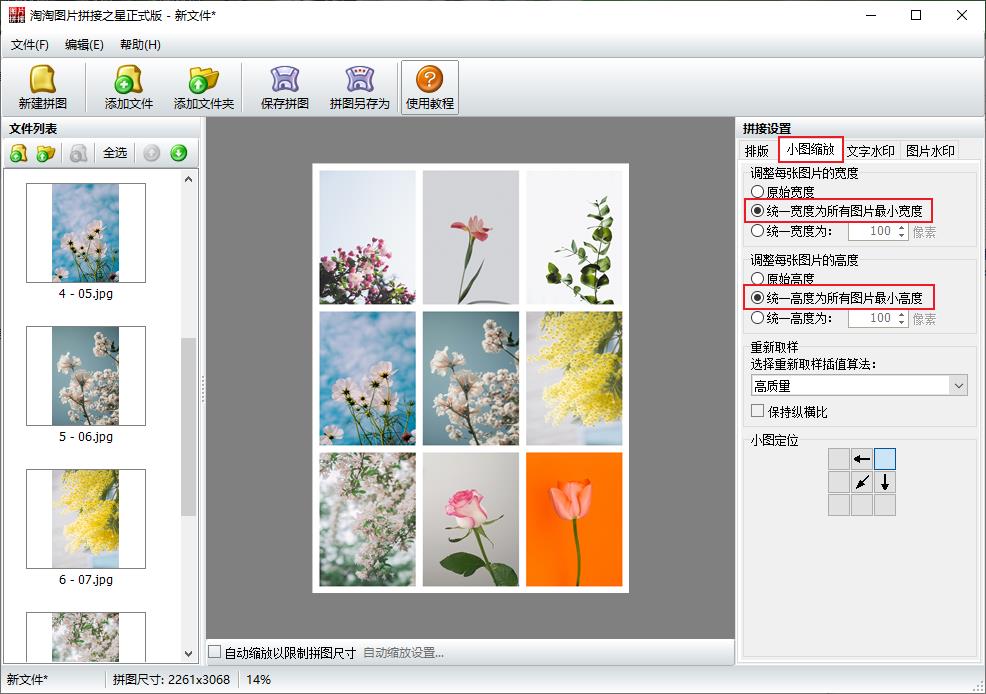Switch to the 小图缩放 tab
Screen dimensions: 986x694
[x=811, y=150]
